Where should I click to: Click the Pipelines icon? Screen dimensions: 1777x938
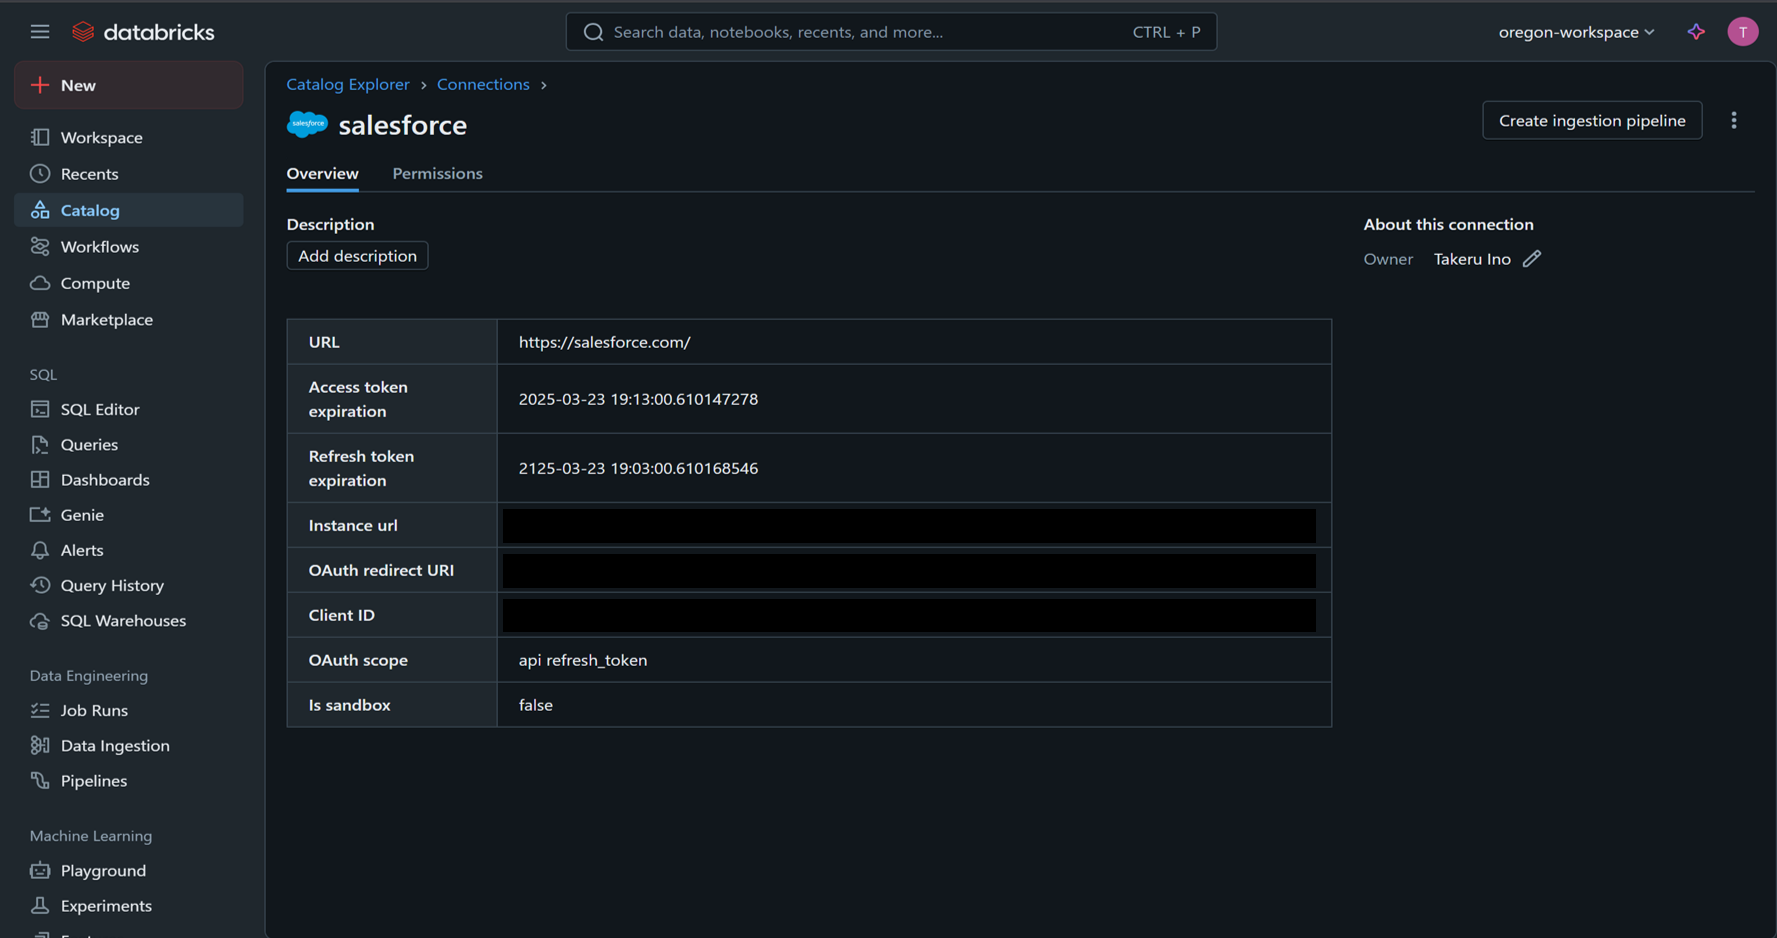point(40,781)
